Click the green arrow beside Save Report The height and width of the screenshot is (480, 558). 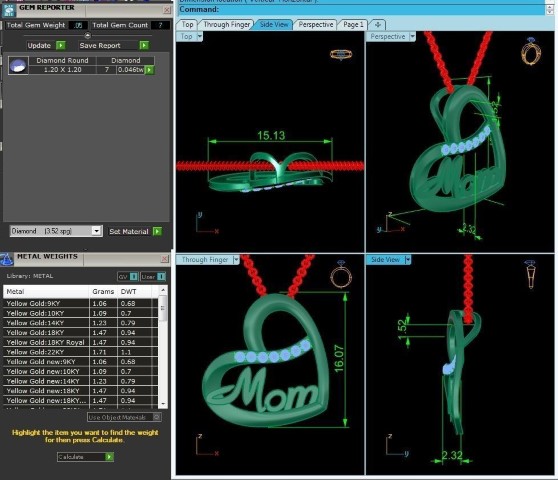pyautogui.click(x=144, y=46)
